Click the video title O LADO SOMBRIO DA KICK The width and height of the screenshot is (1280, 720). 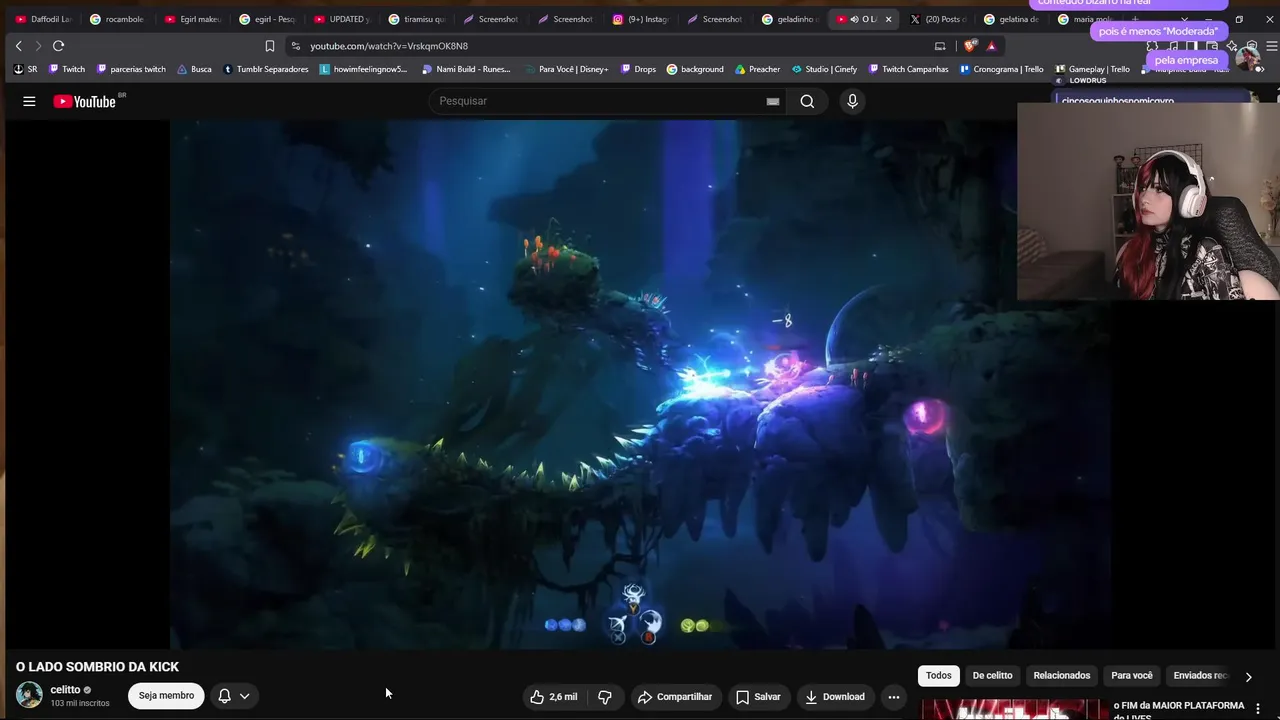click(x=97, y=667)
